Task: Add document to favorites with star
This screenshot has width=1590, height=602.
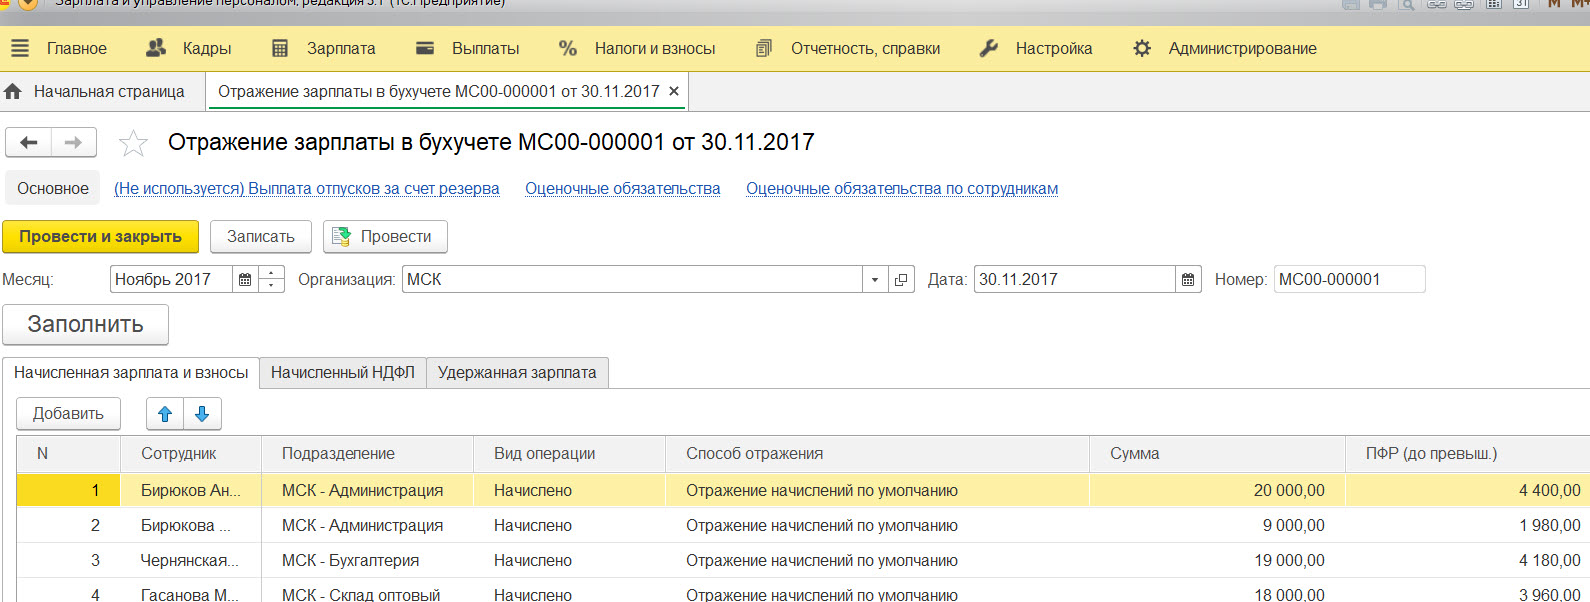Action: pos(133,144)
